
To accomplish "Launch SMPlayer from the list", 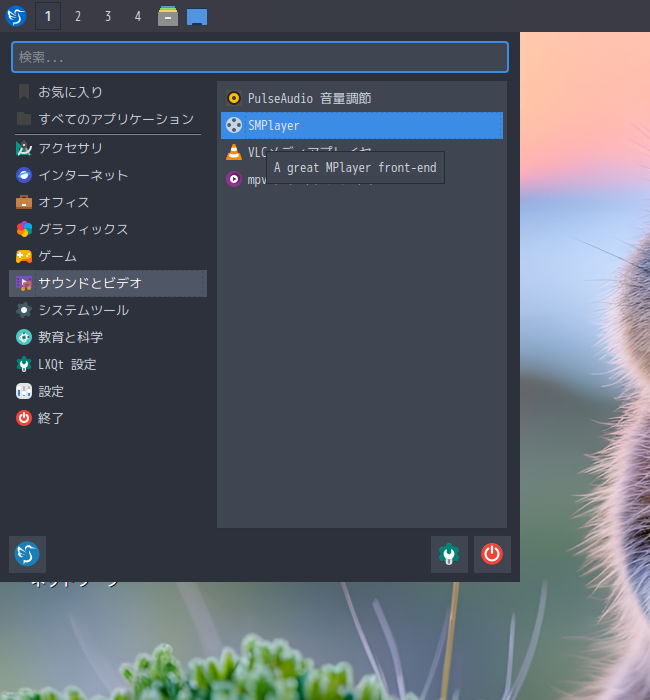I will click(x=362, y=125).
